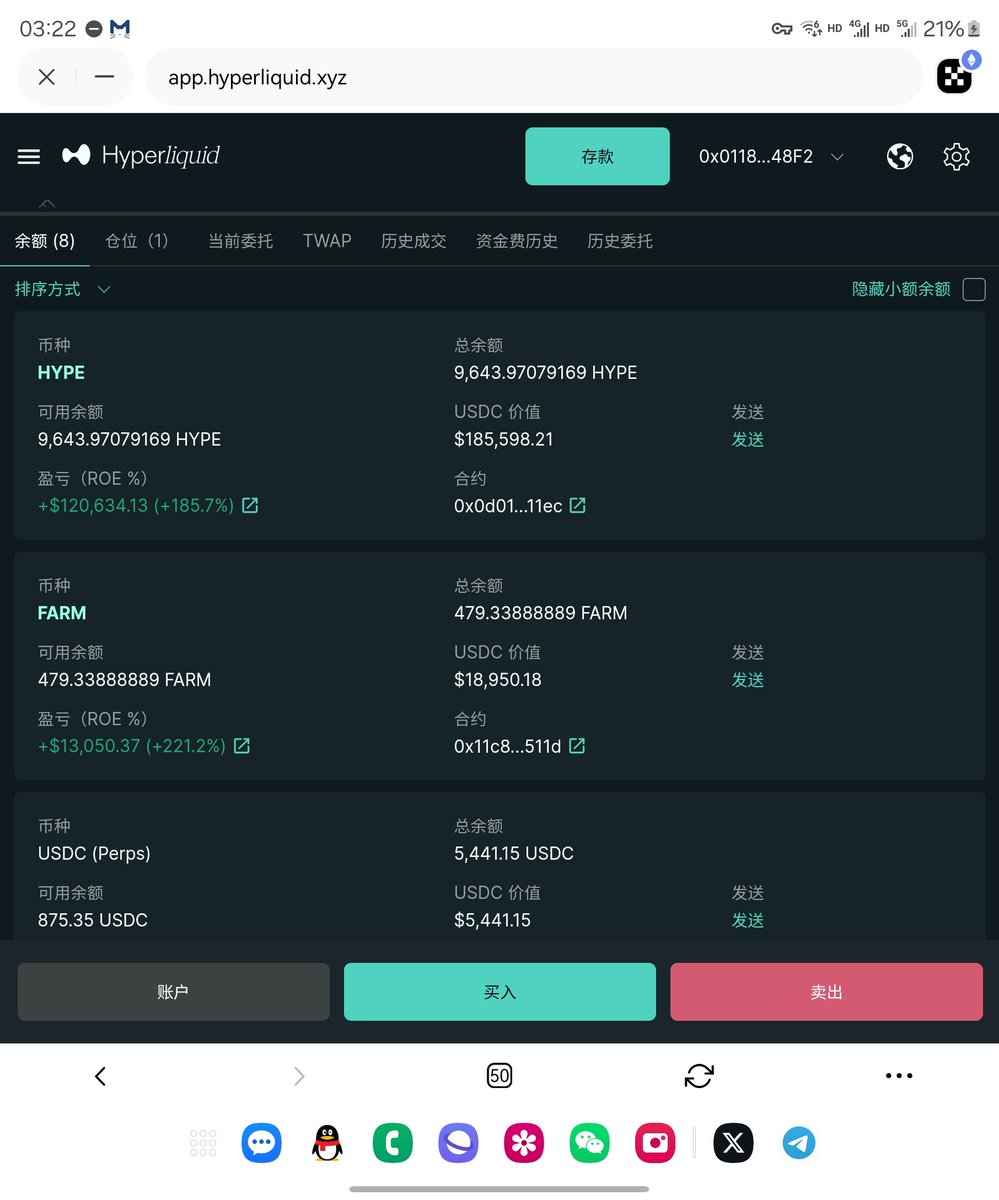Expand the wallet address 0x0118...48F2 dropdown
Screen dimensions: 999x1200
pyautogui.click(x=771, y=156)
